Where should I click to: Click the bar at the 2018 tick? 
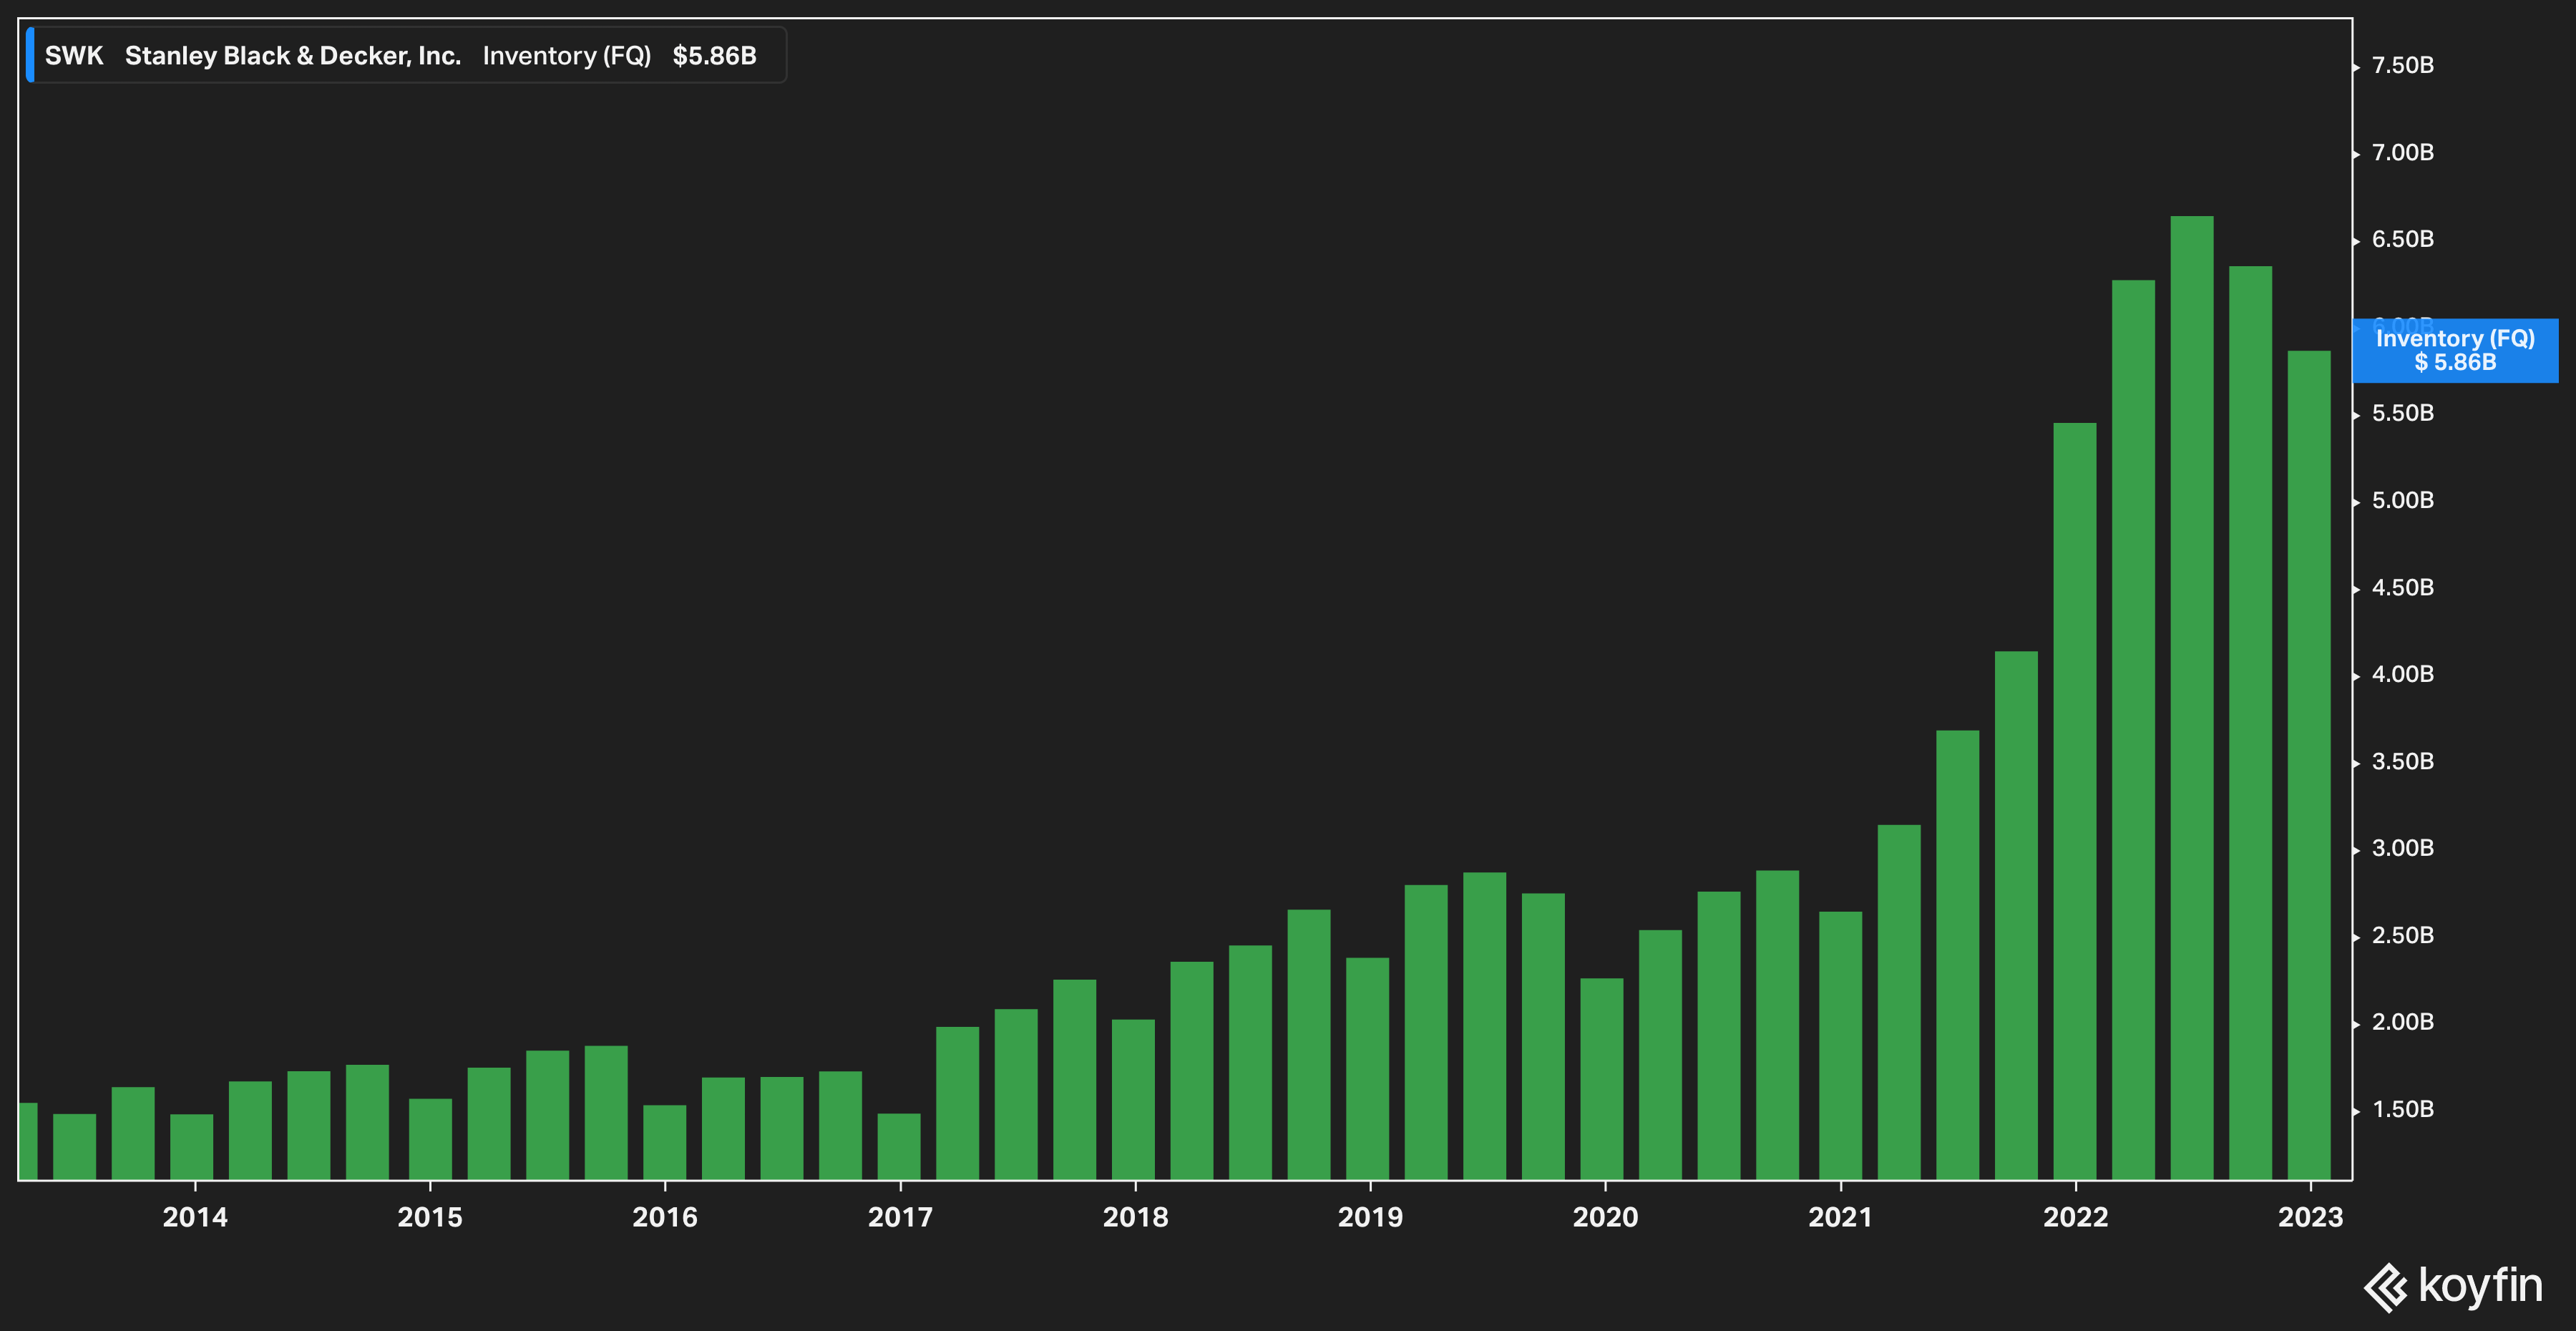pos(1133,1100)
